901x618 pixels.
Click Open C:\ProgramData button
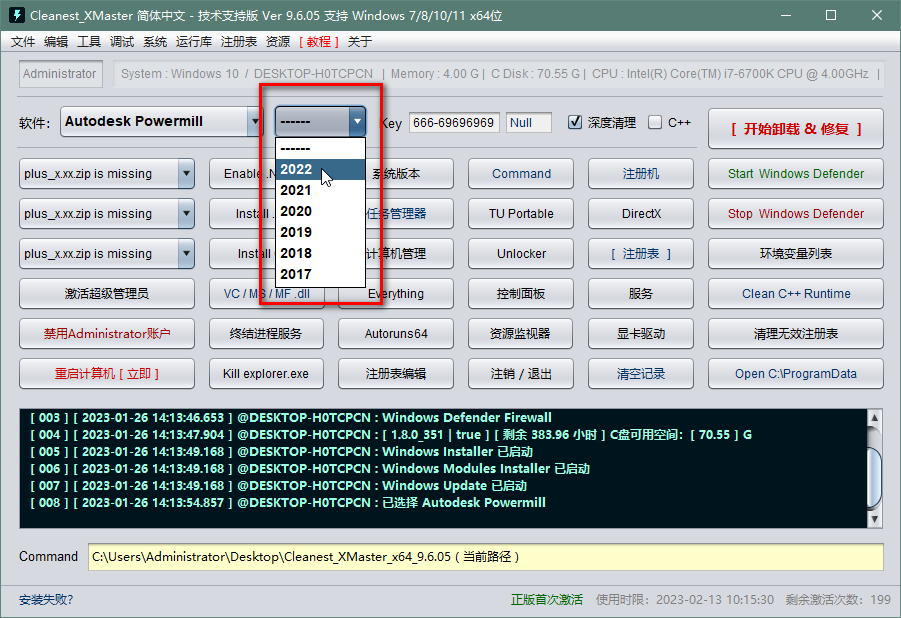coord(795,374)
